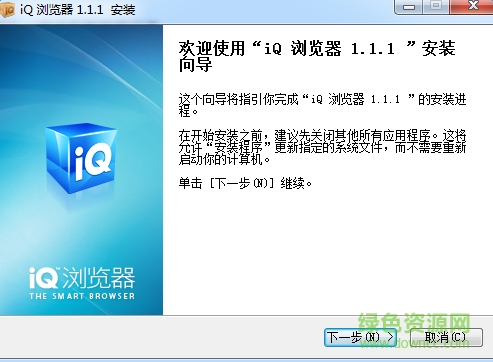The width and height of the screenshot is (493, 362).
Task: Click the window title iQ 浏览器 1.1.1 安装
Action: pos(77,9)
